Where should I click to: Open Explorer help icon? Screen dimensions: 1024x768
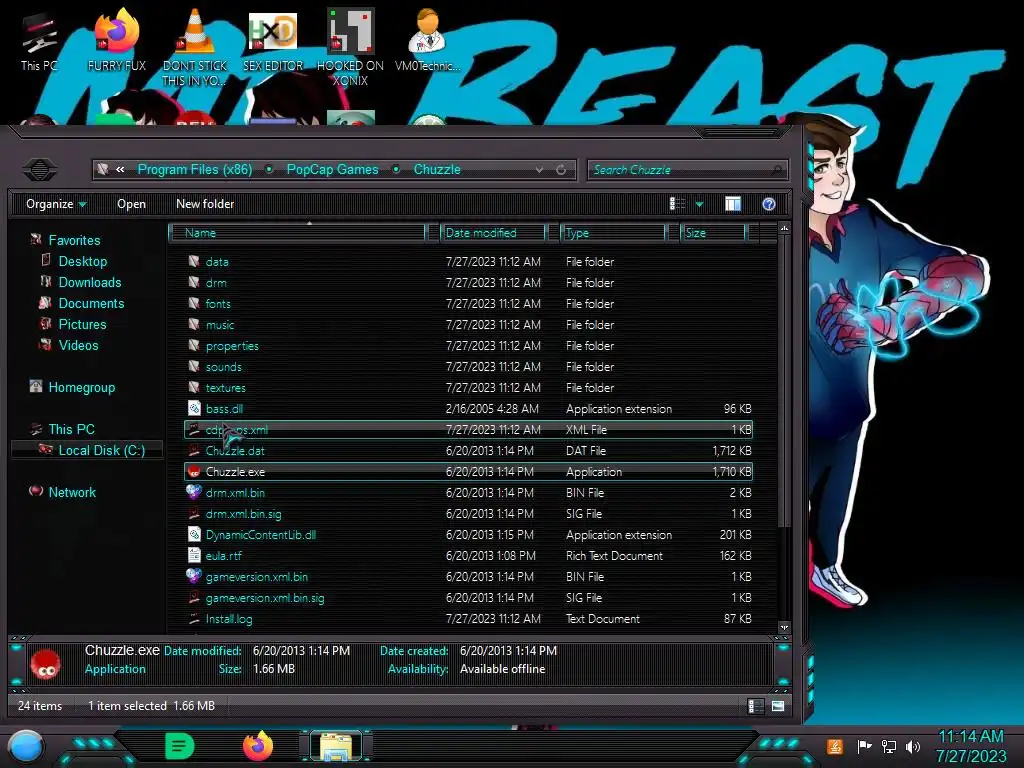pos(769,204)
